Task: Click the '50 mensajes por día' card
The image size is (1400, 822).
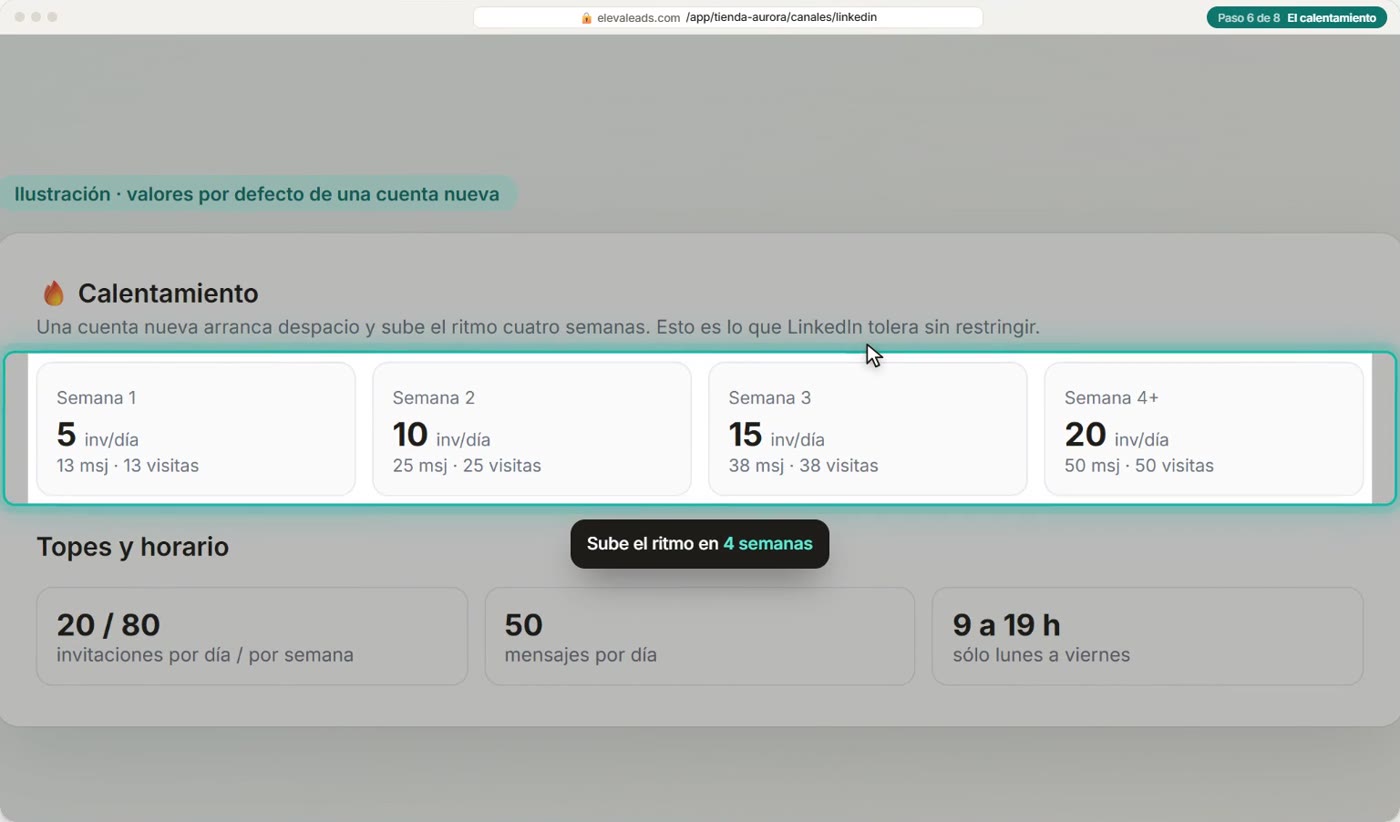Action: coord(700,636)
